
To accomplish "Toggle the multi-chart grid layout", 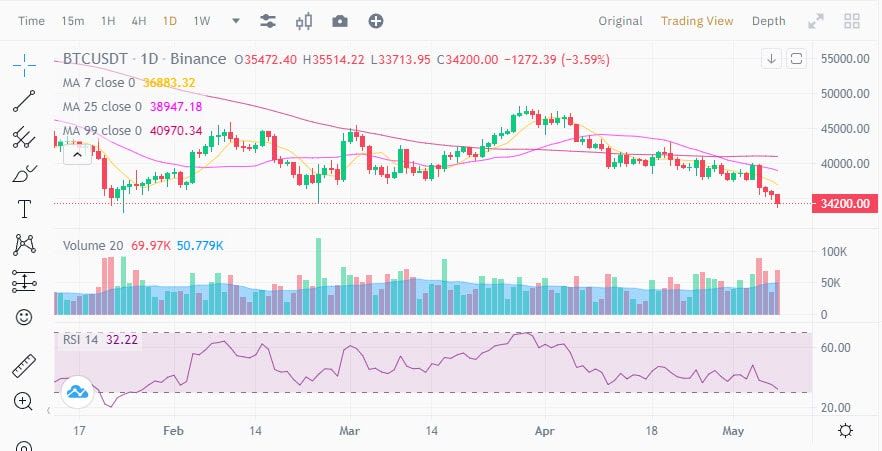I will 852,21.
